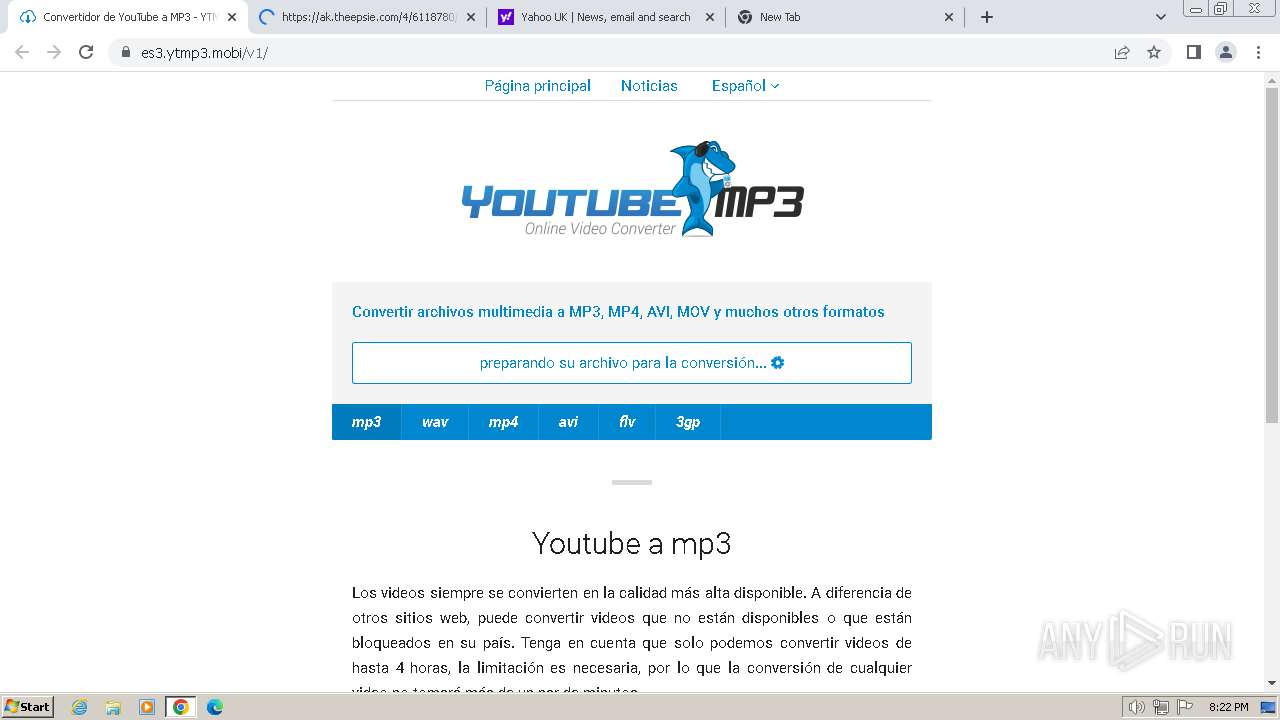Image resolution: width=1280 pixels, height=720 pixels.
Task: Click the address bar URL es3.ytmp3.mobi
Action: coord(204,53)
